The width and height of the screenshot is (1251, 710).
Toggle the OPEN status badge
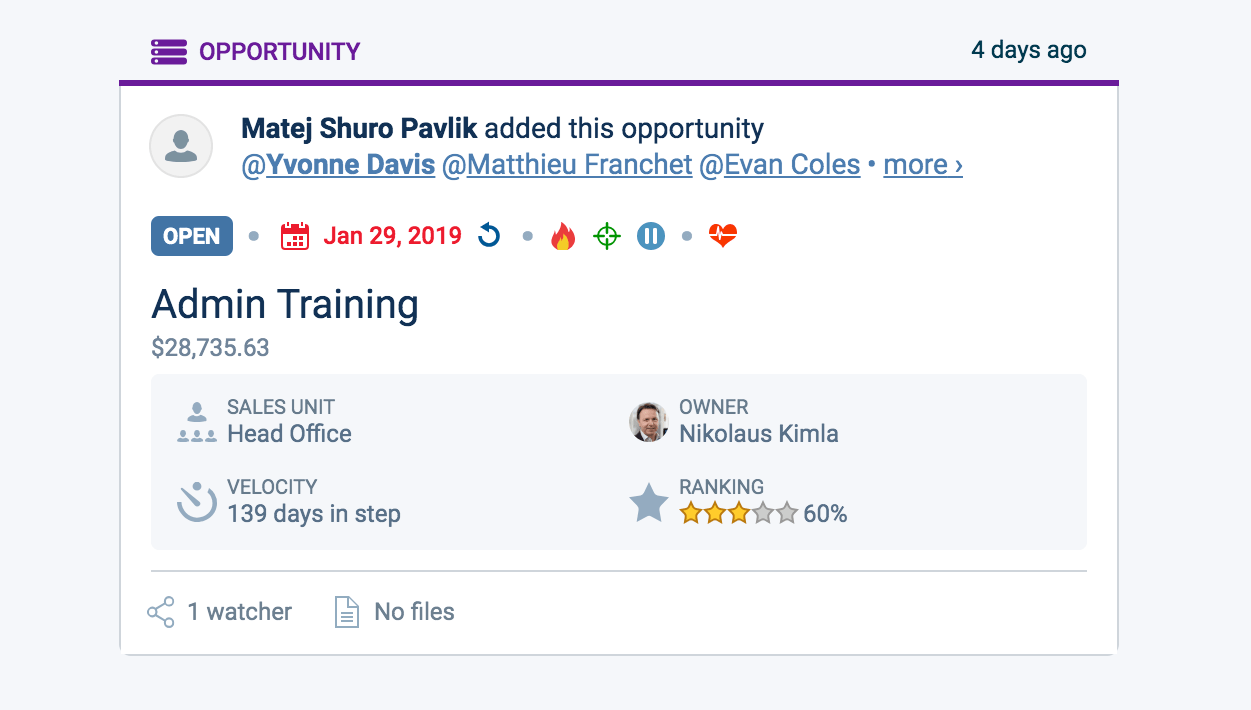[x=191, y=236]
